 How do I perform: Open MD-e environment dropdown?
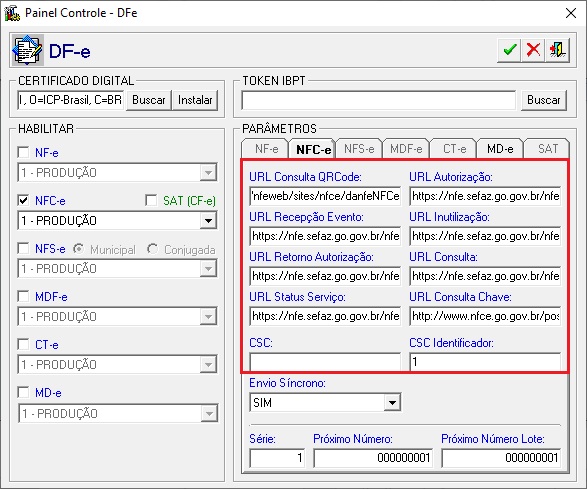(x=209, y=414)
